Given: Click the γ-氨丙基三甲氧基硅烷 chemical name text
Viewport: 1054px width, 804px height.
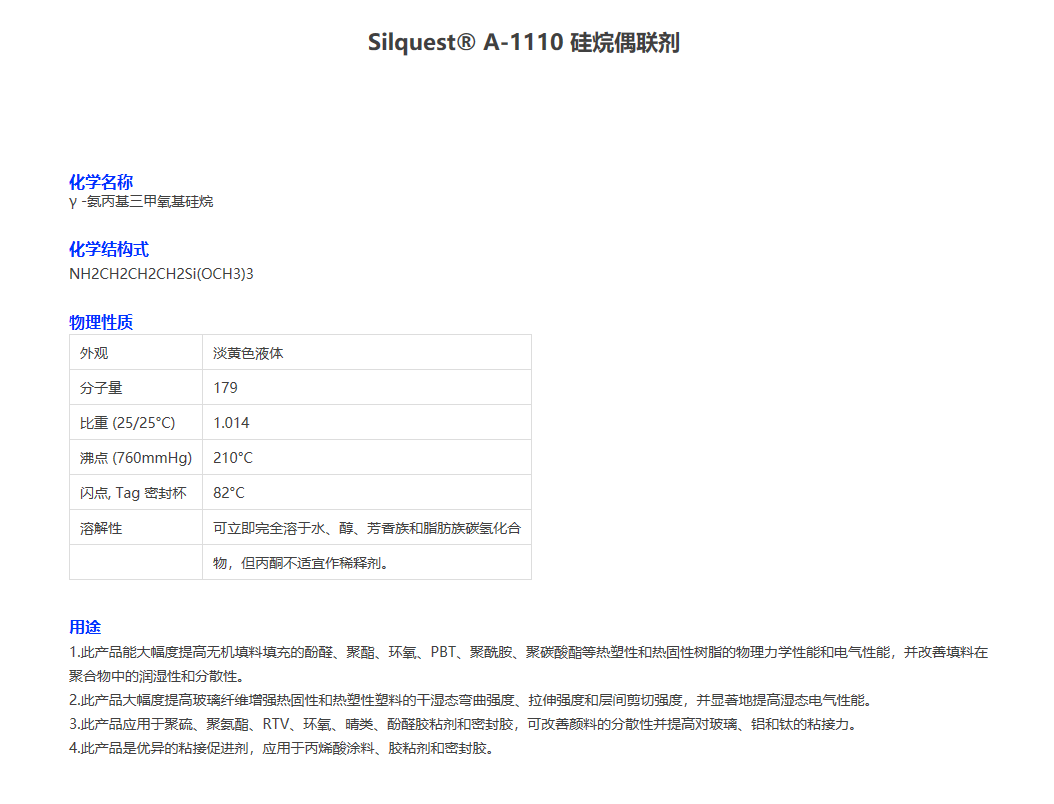Looking at the screenshot, I should click(x=141, y=202).
